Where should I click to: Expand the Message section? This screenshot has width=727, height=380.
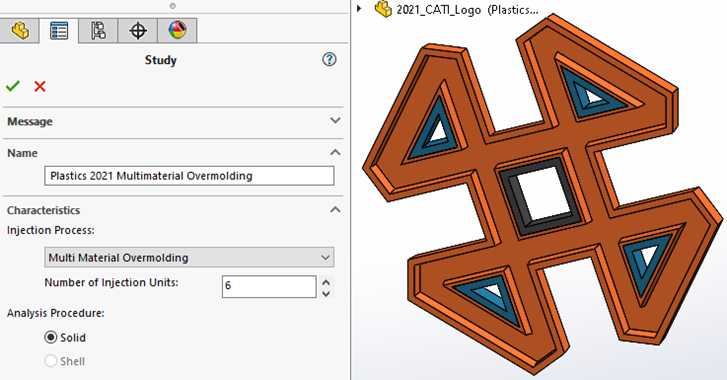[x=335, y=121]
